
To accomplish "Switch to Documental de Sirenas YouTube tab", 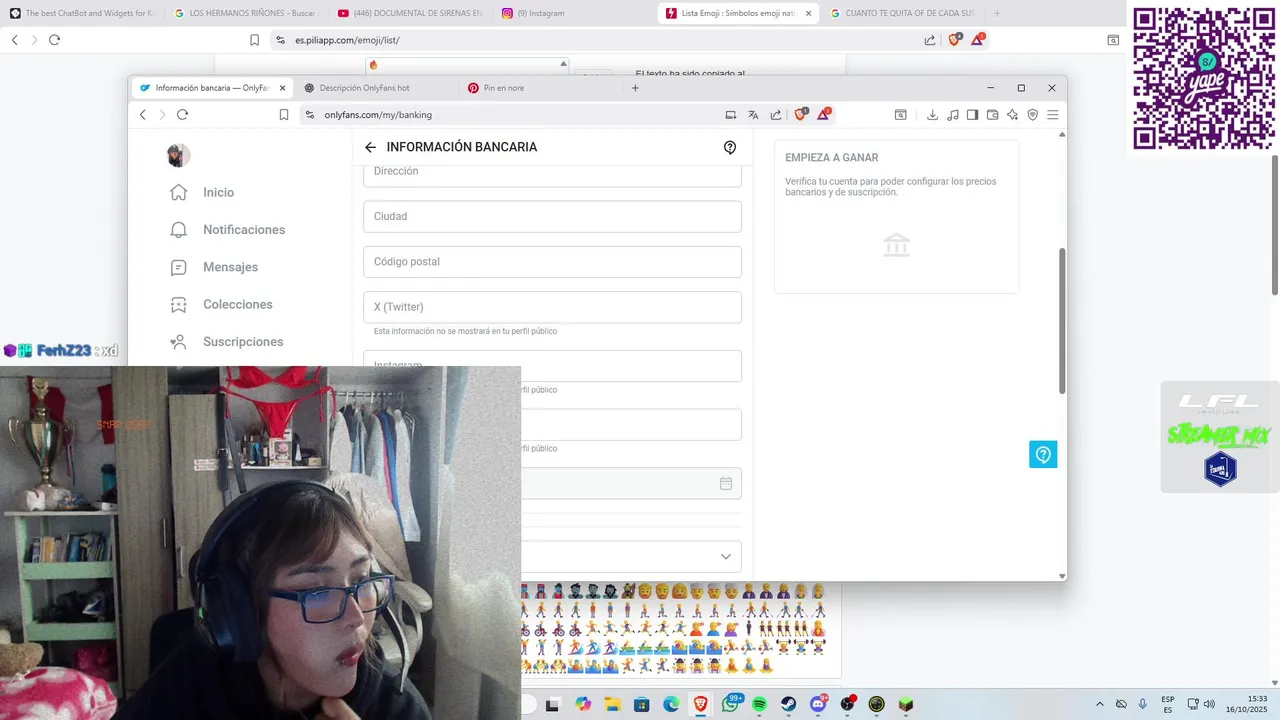I will (411, 13).
